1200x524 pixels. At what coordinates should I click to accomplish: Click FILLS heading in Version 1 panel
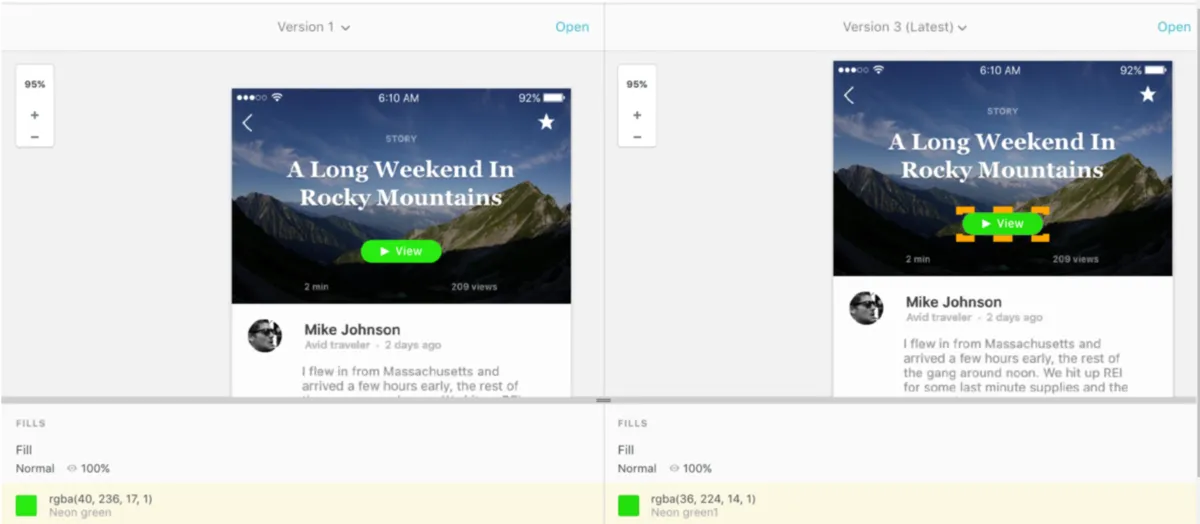(x=31, y=424)
